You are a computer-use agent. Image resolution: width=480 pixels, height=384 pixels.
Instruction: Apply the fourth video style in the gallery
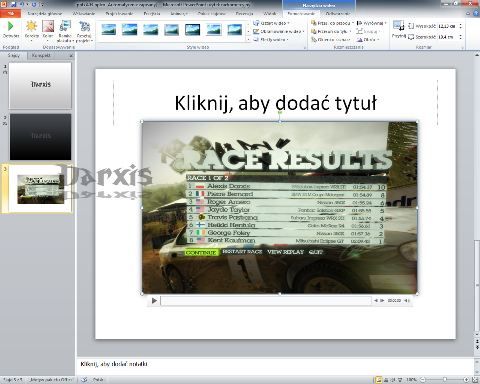[172, 30]
